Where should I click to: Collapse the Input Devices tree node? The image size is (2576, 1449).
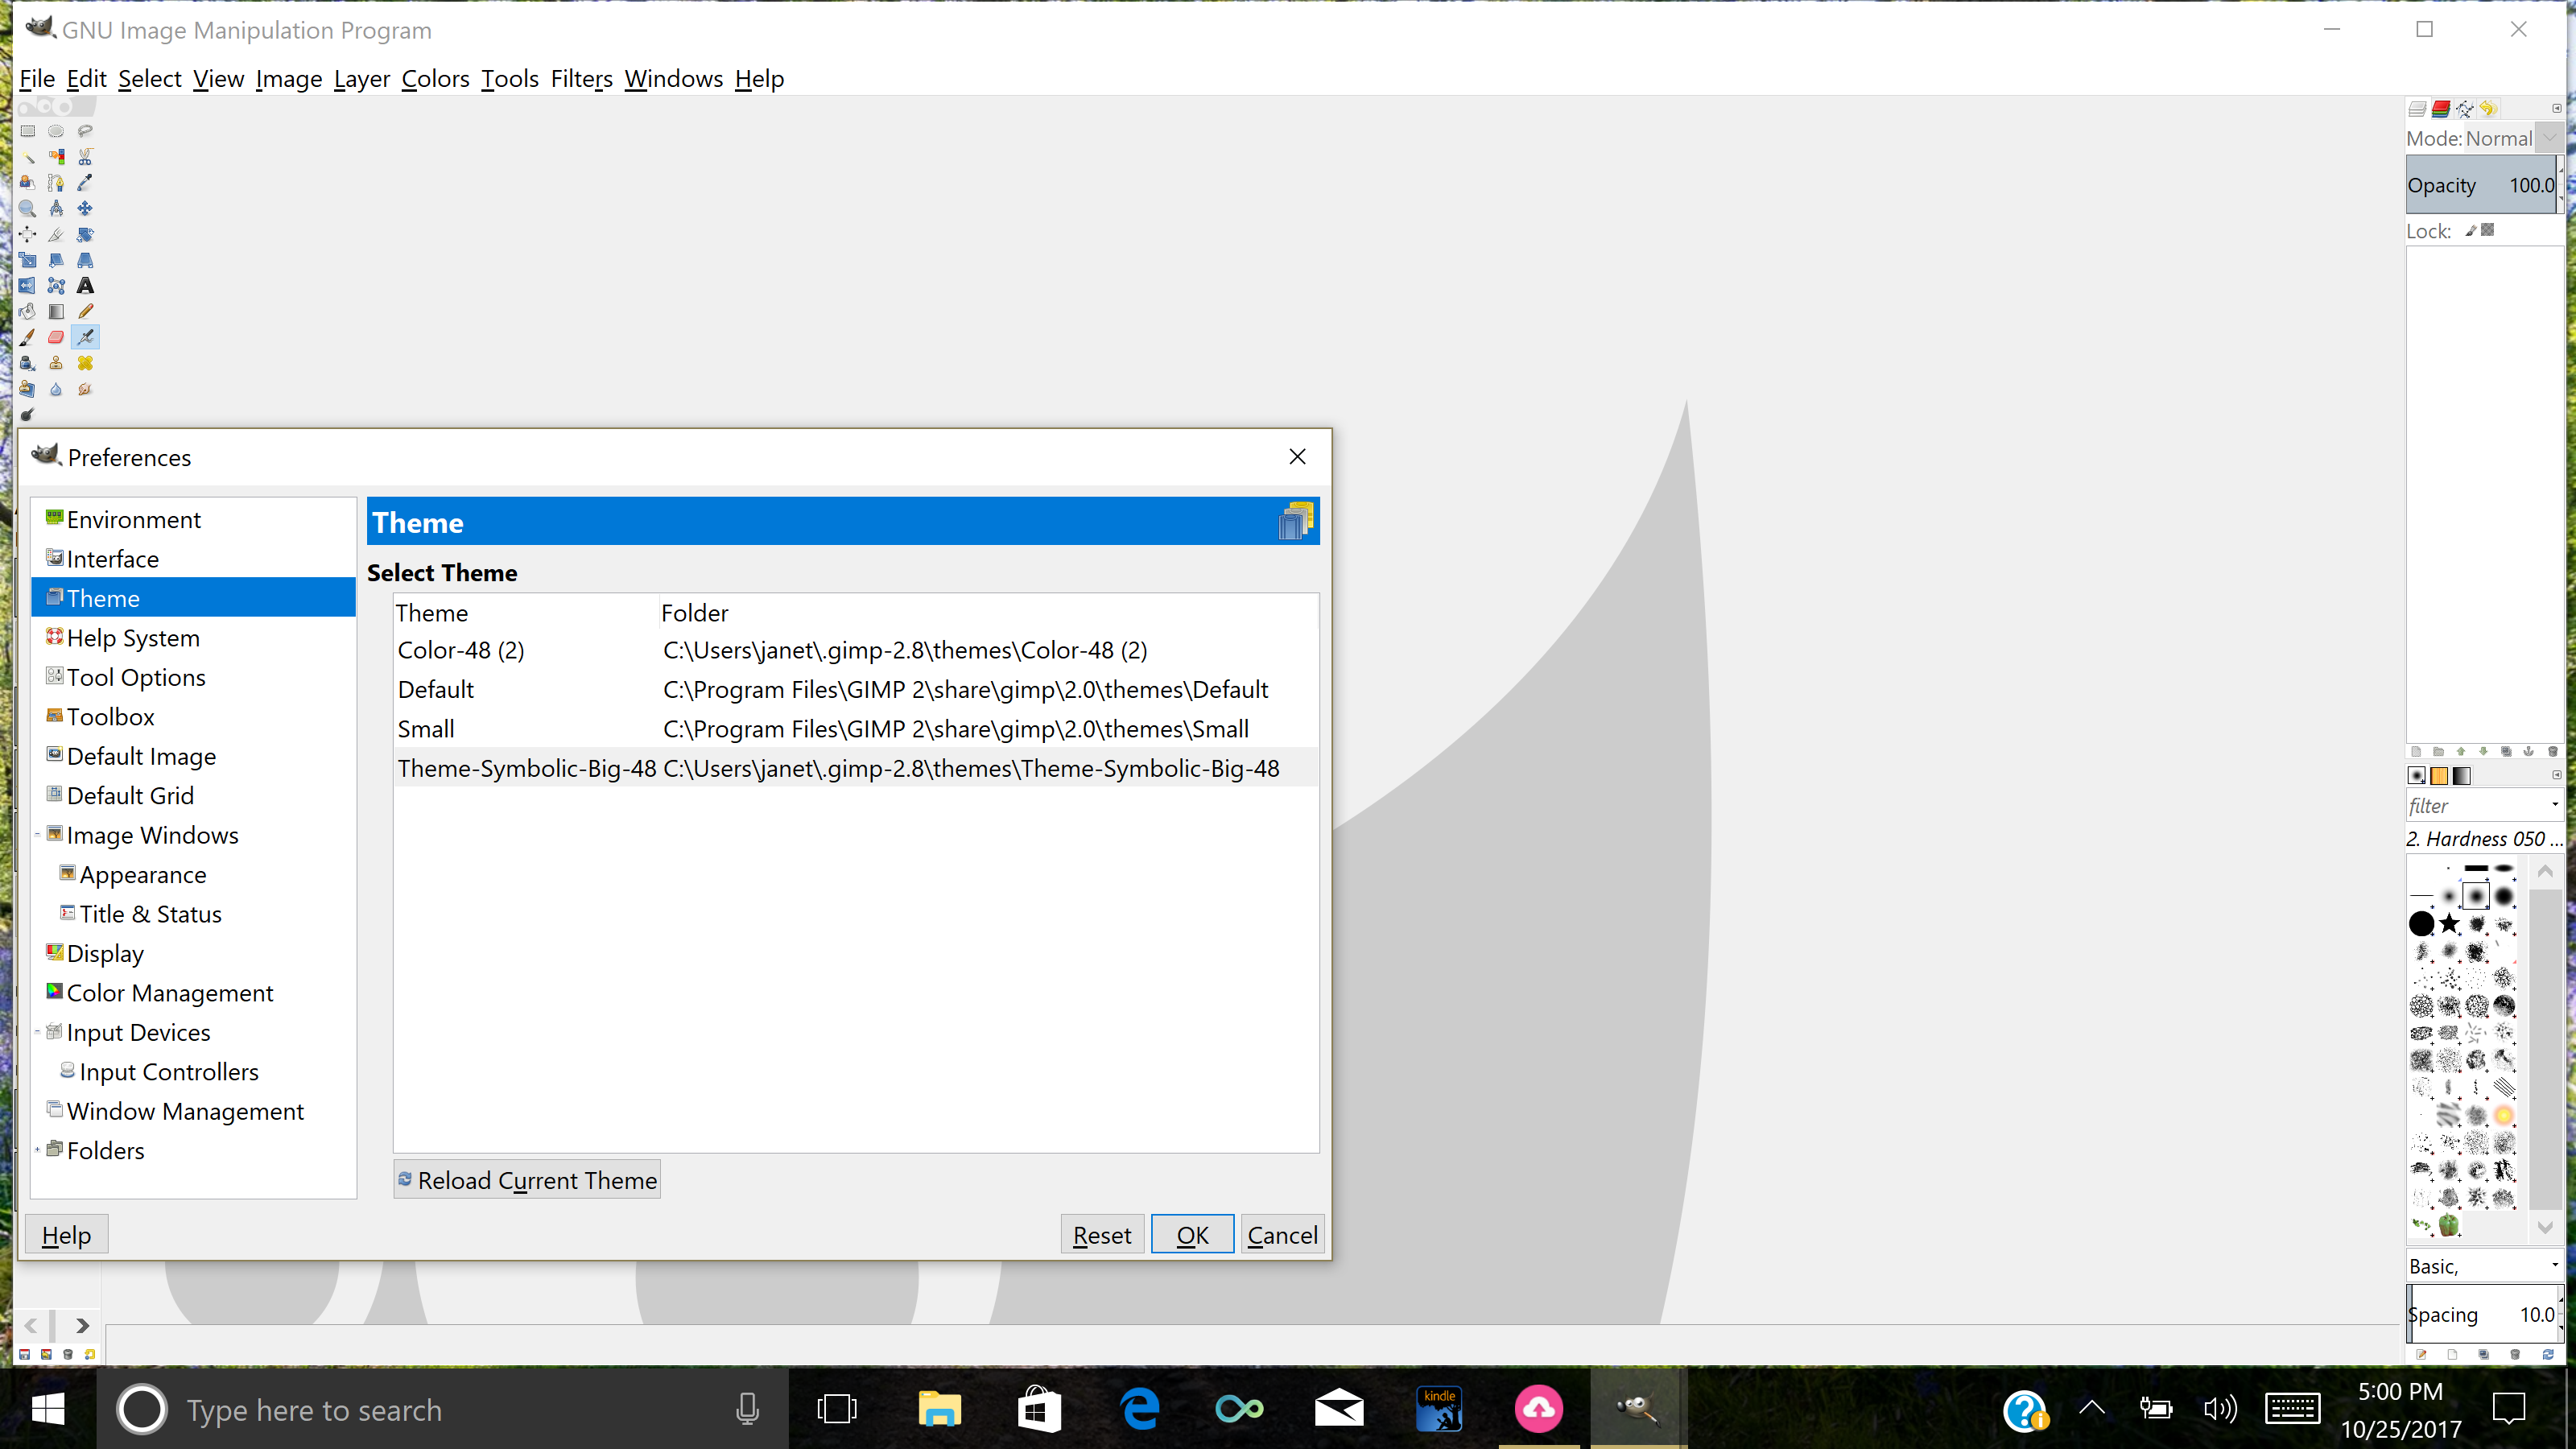click(x=38, y=1032)
